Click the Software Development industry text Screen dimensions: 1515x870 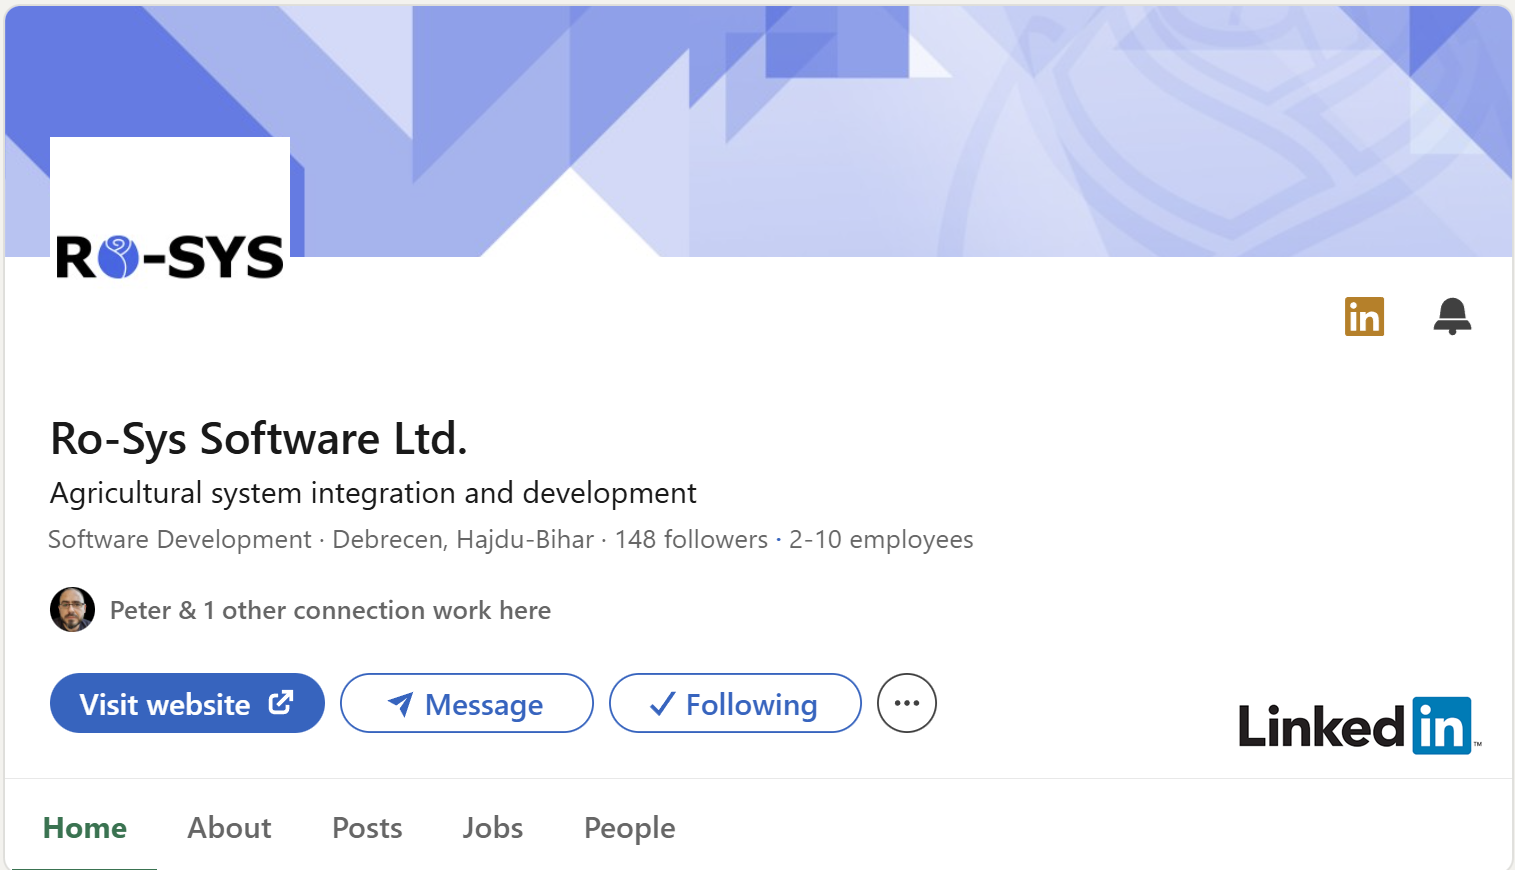coord(180,540)
